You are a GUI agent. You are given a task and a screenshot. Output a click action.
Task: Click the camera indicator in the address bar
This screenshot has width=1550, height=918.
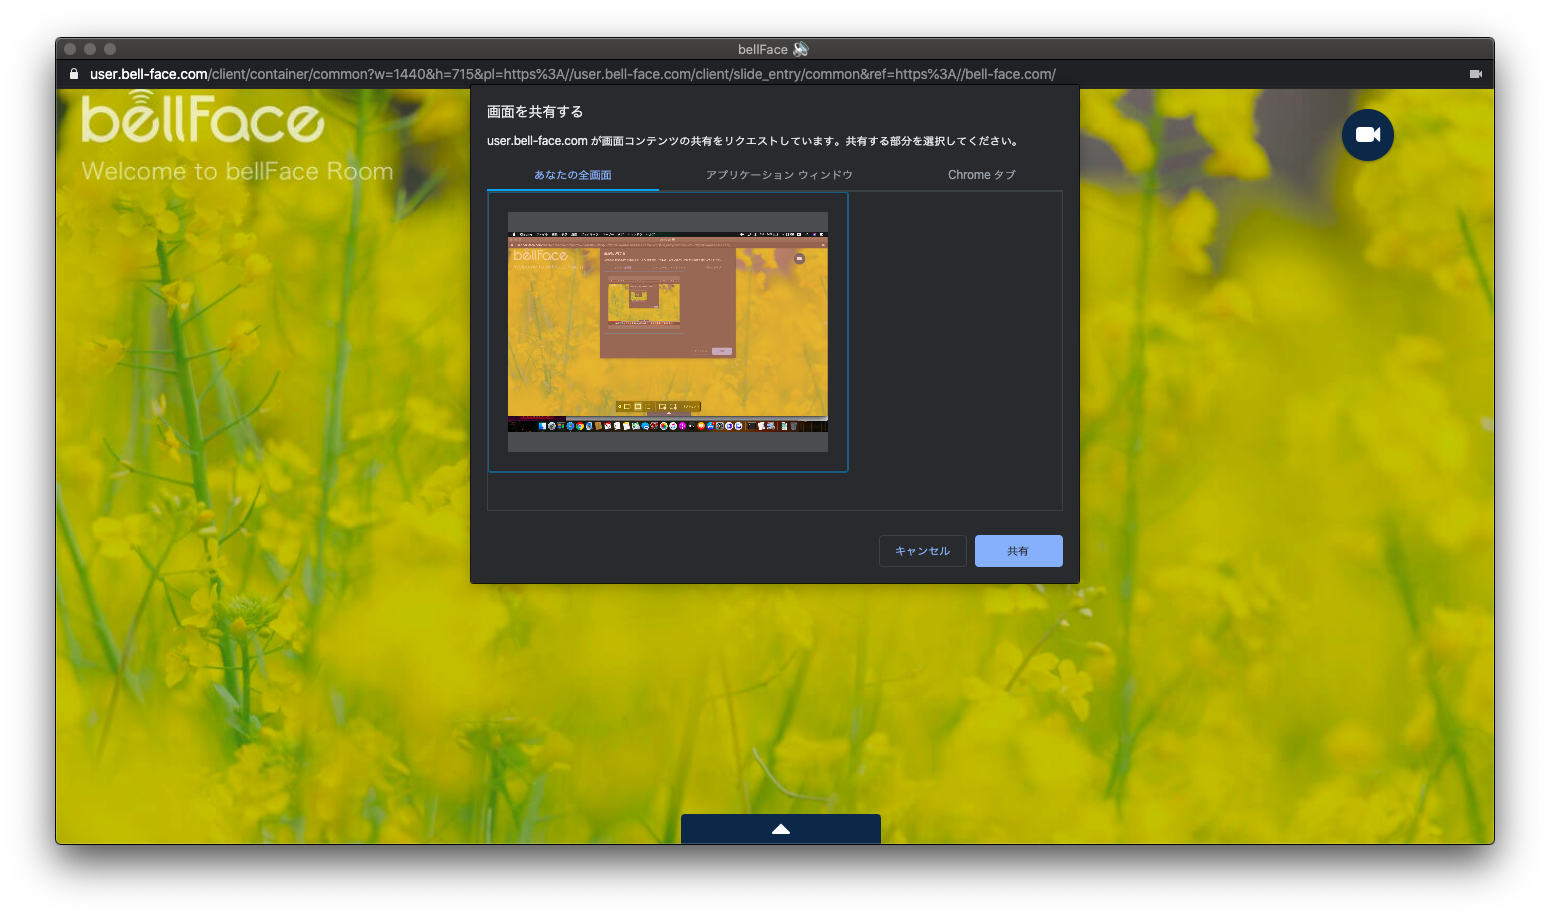[x=1475, y=74]
